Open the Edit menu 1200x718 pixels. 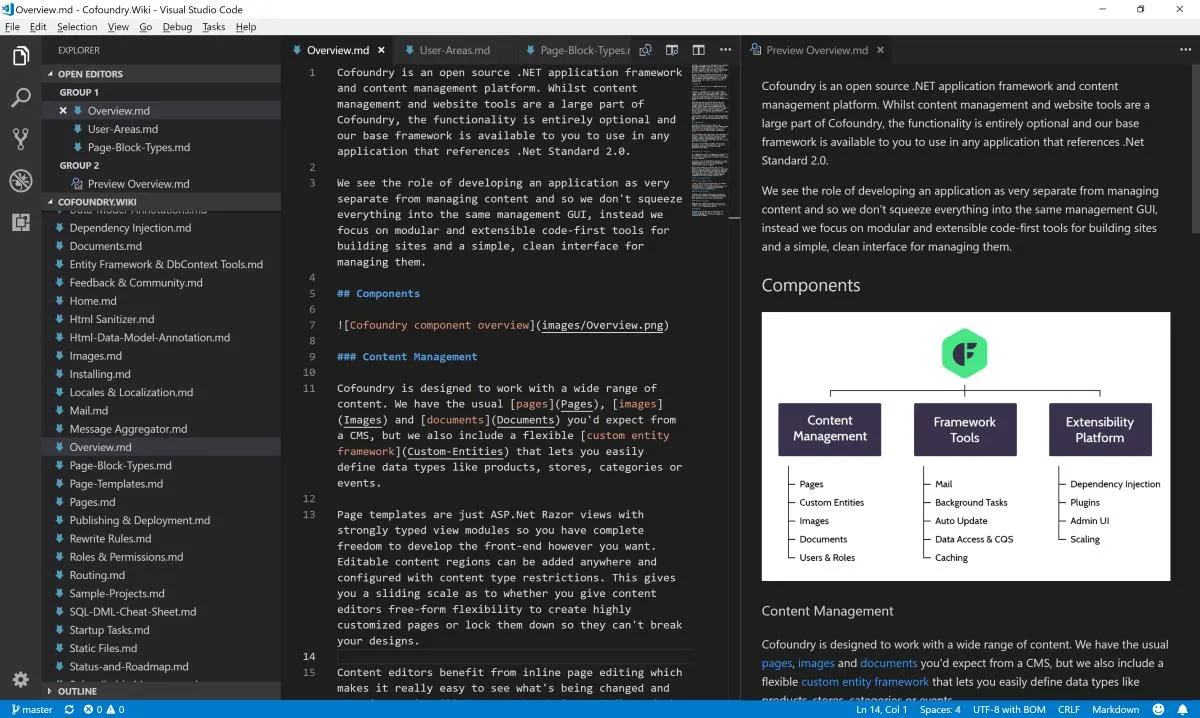coord(38,27)
